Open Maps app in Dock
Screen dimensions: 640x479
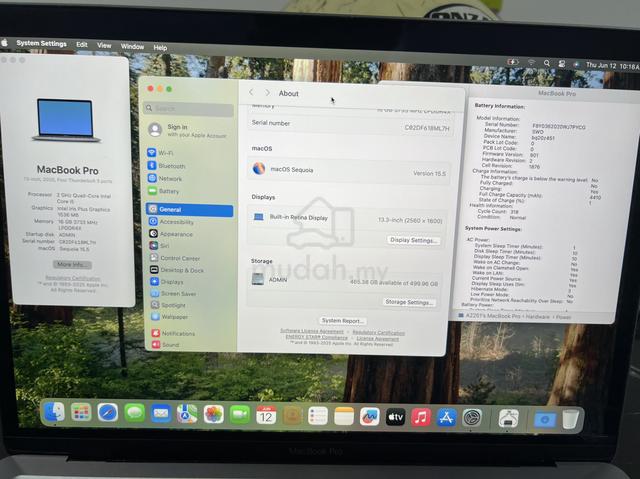[187, 414]
